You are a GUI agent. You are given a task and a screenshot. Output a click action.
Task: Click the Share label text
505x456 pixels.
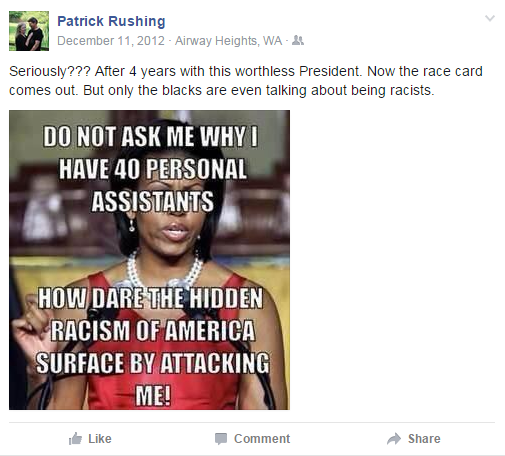point(424,439)
